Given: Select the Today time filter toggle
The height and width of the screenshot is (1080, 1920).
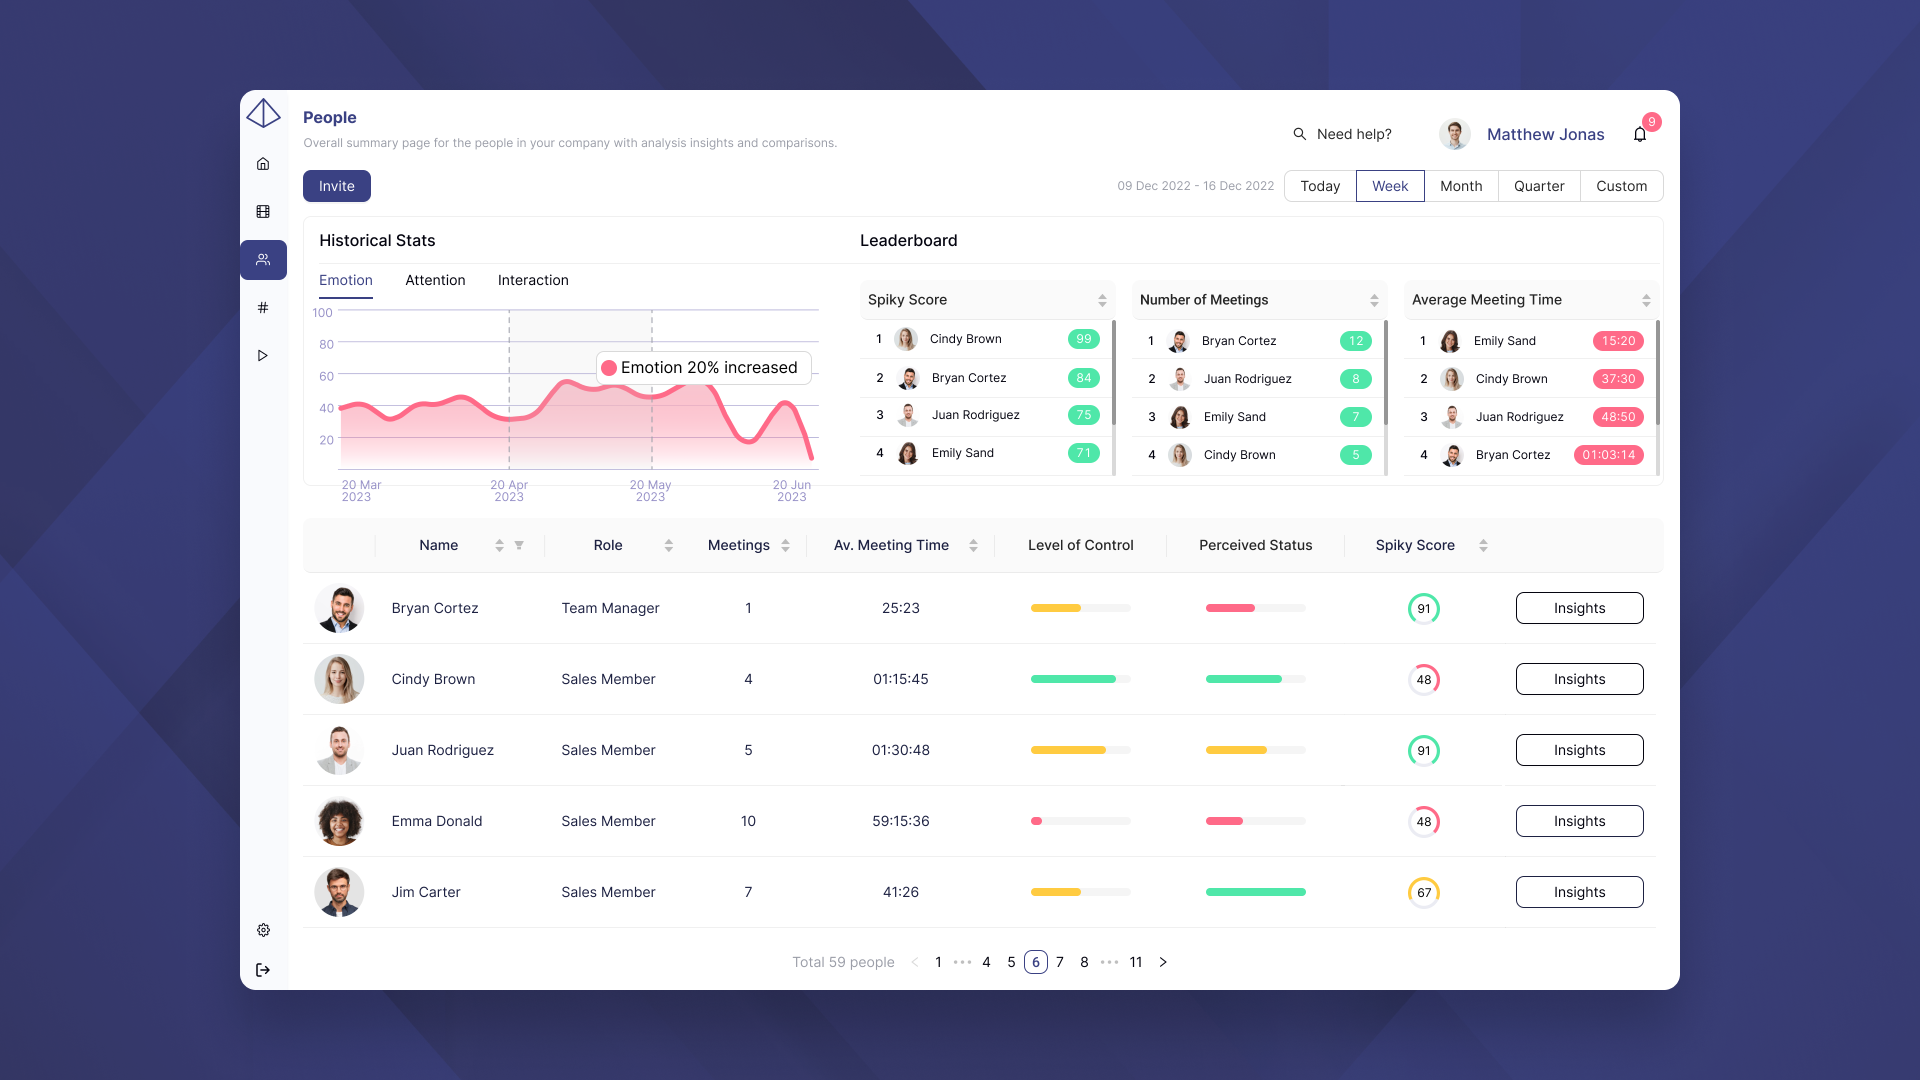Looking at the screenshot, I should (1319, 186).
